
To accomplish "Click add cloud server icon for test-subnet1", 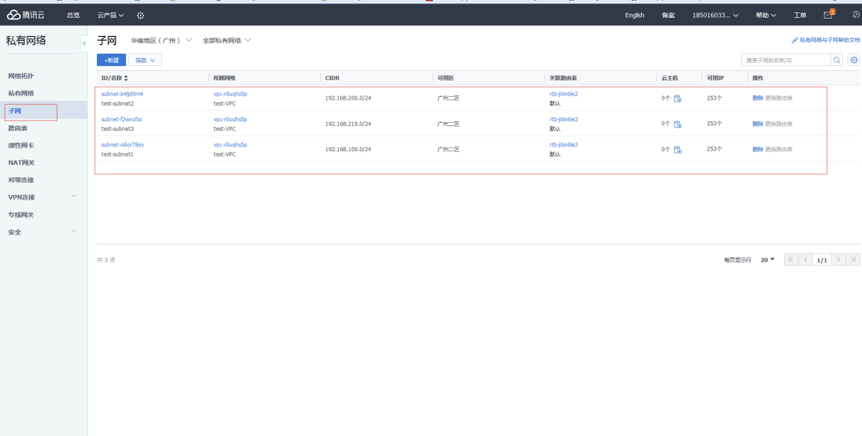I will pyautogui.click(x=677, y=150).
